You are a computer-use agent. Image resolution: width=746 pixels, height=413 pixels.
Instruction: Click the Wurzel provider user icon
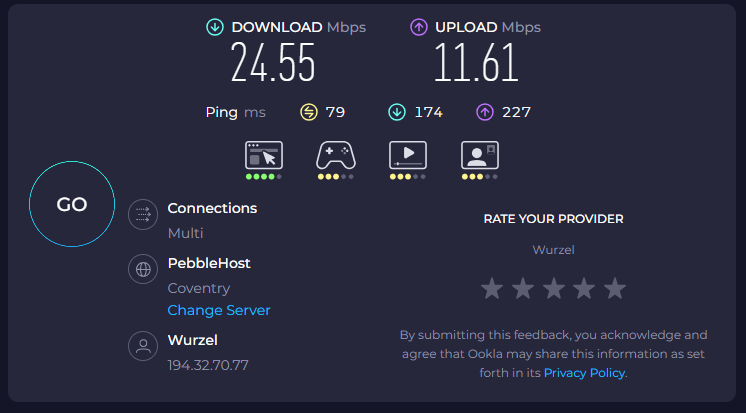(143, 346)
